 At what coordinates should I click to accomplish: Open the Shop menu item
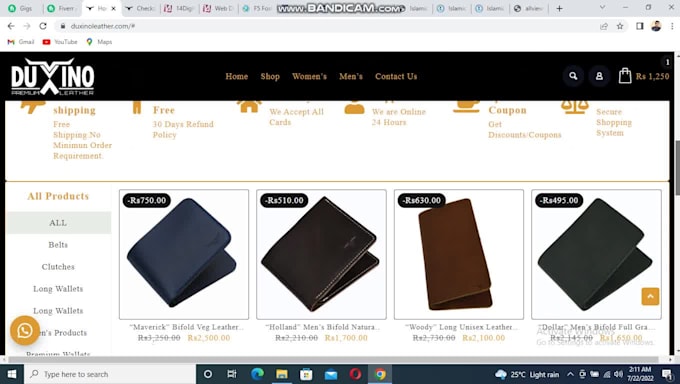click(x=270, y=76)
